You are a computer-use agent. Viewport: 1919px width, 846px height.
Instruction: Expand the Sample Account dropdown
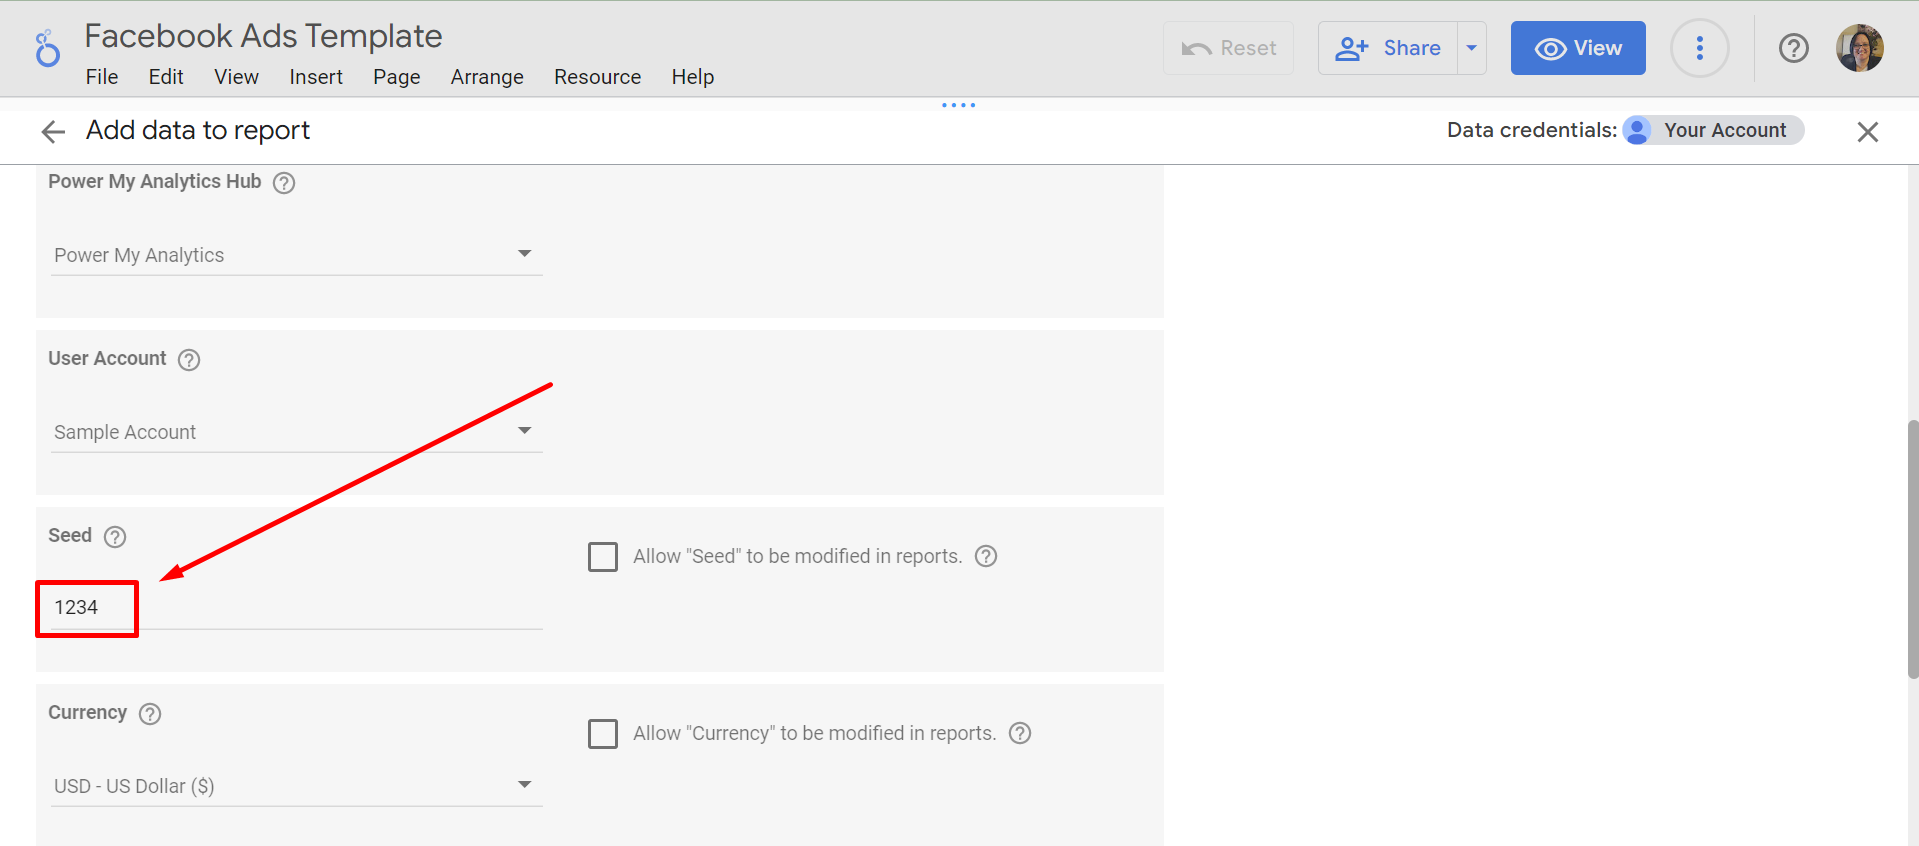(x=296, y=432)
